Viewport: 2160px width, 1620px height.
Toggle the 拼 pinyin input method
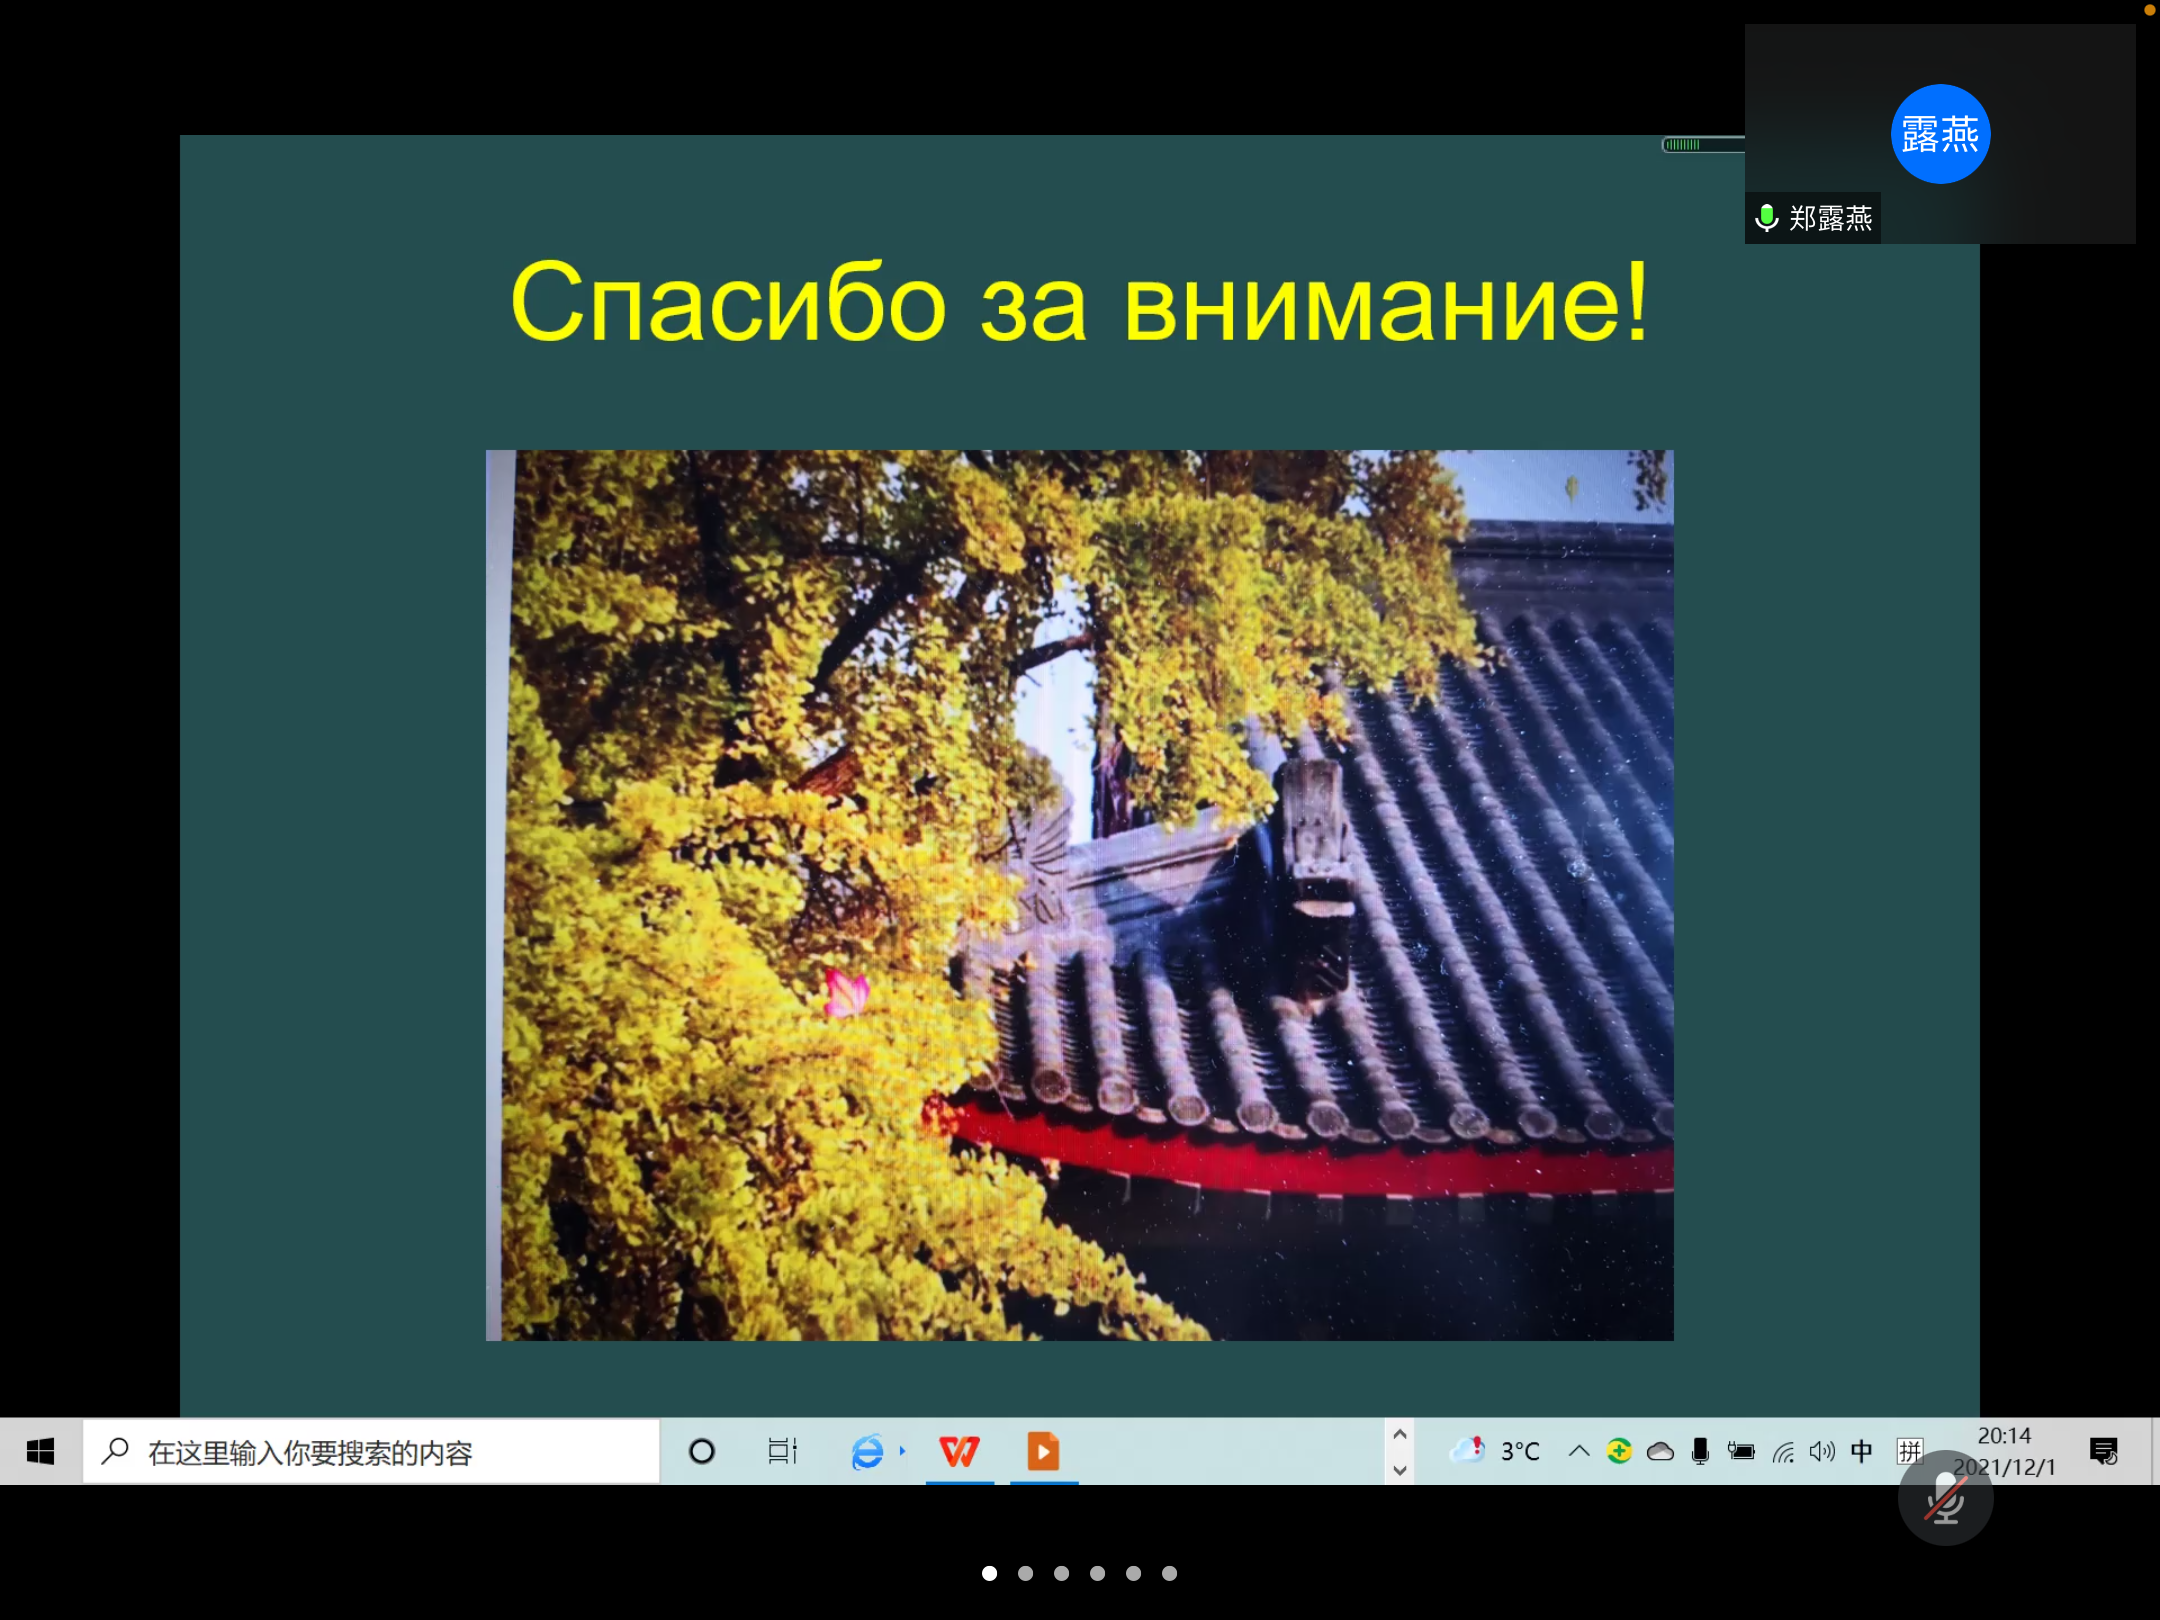pyautogui.click(x=1909, y=1451)
